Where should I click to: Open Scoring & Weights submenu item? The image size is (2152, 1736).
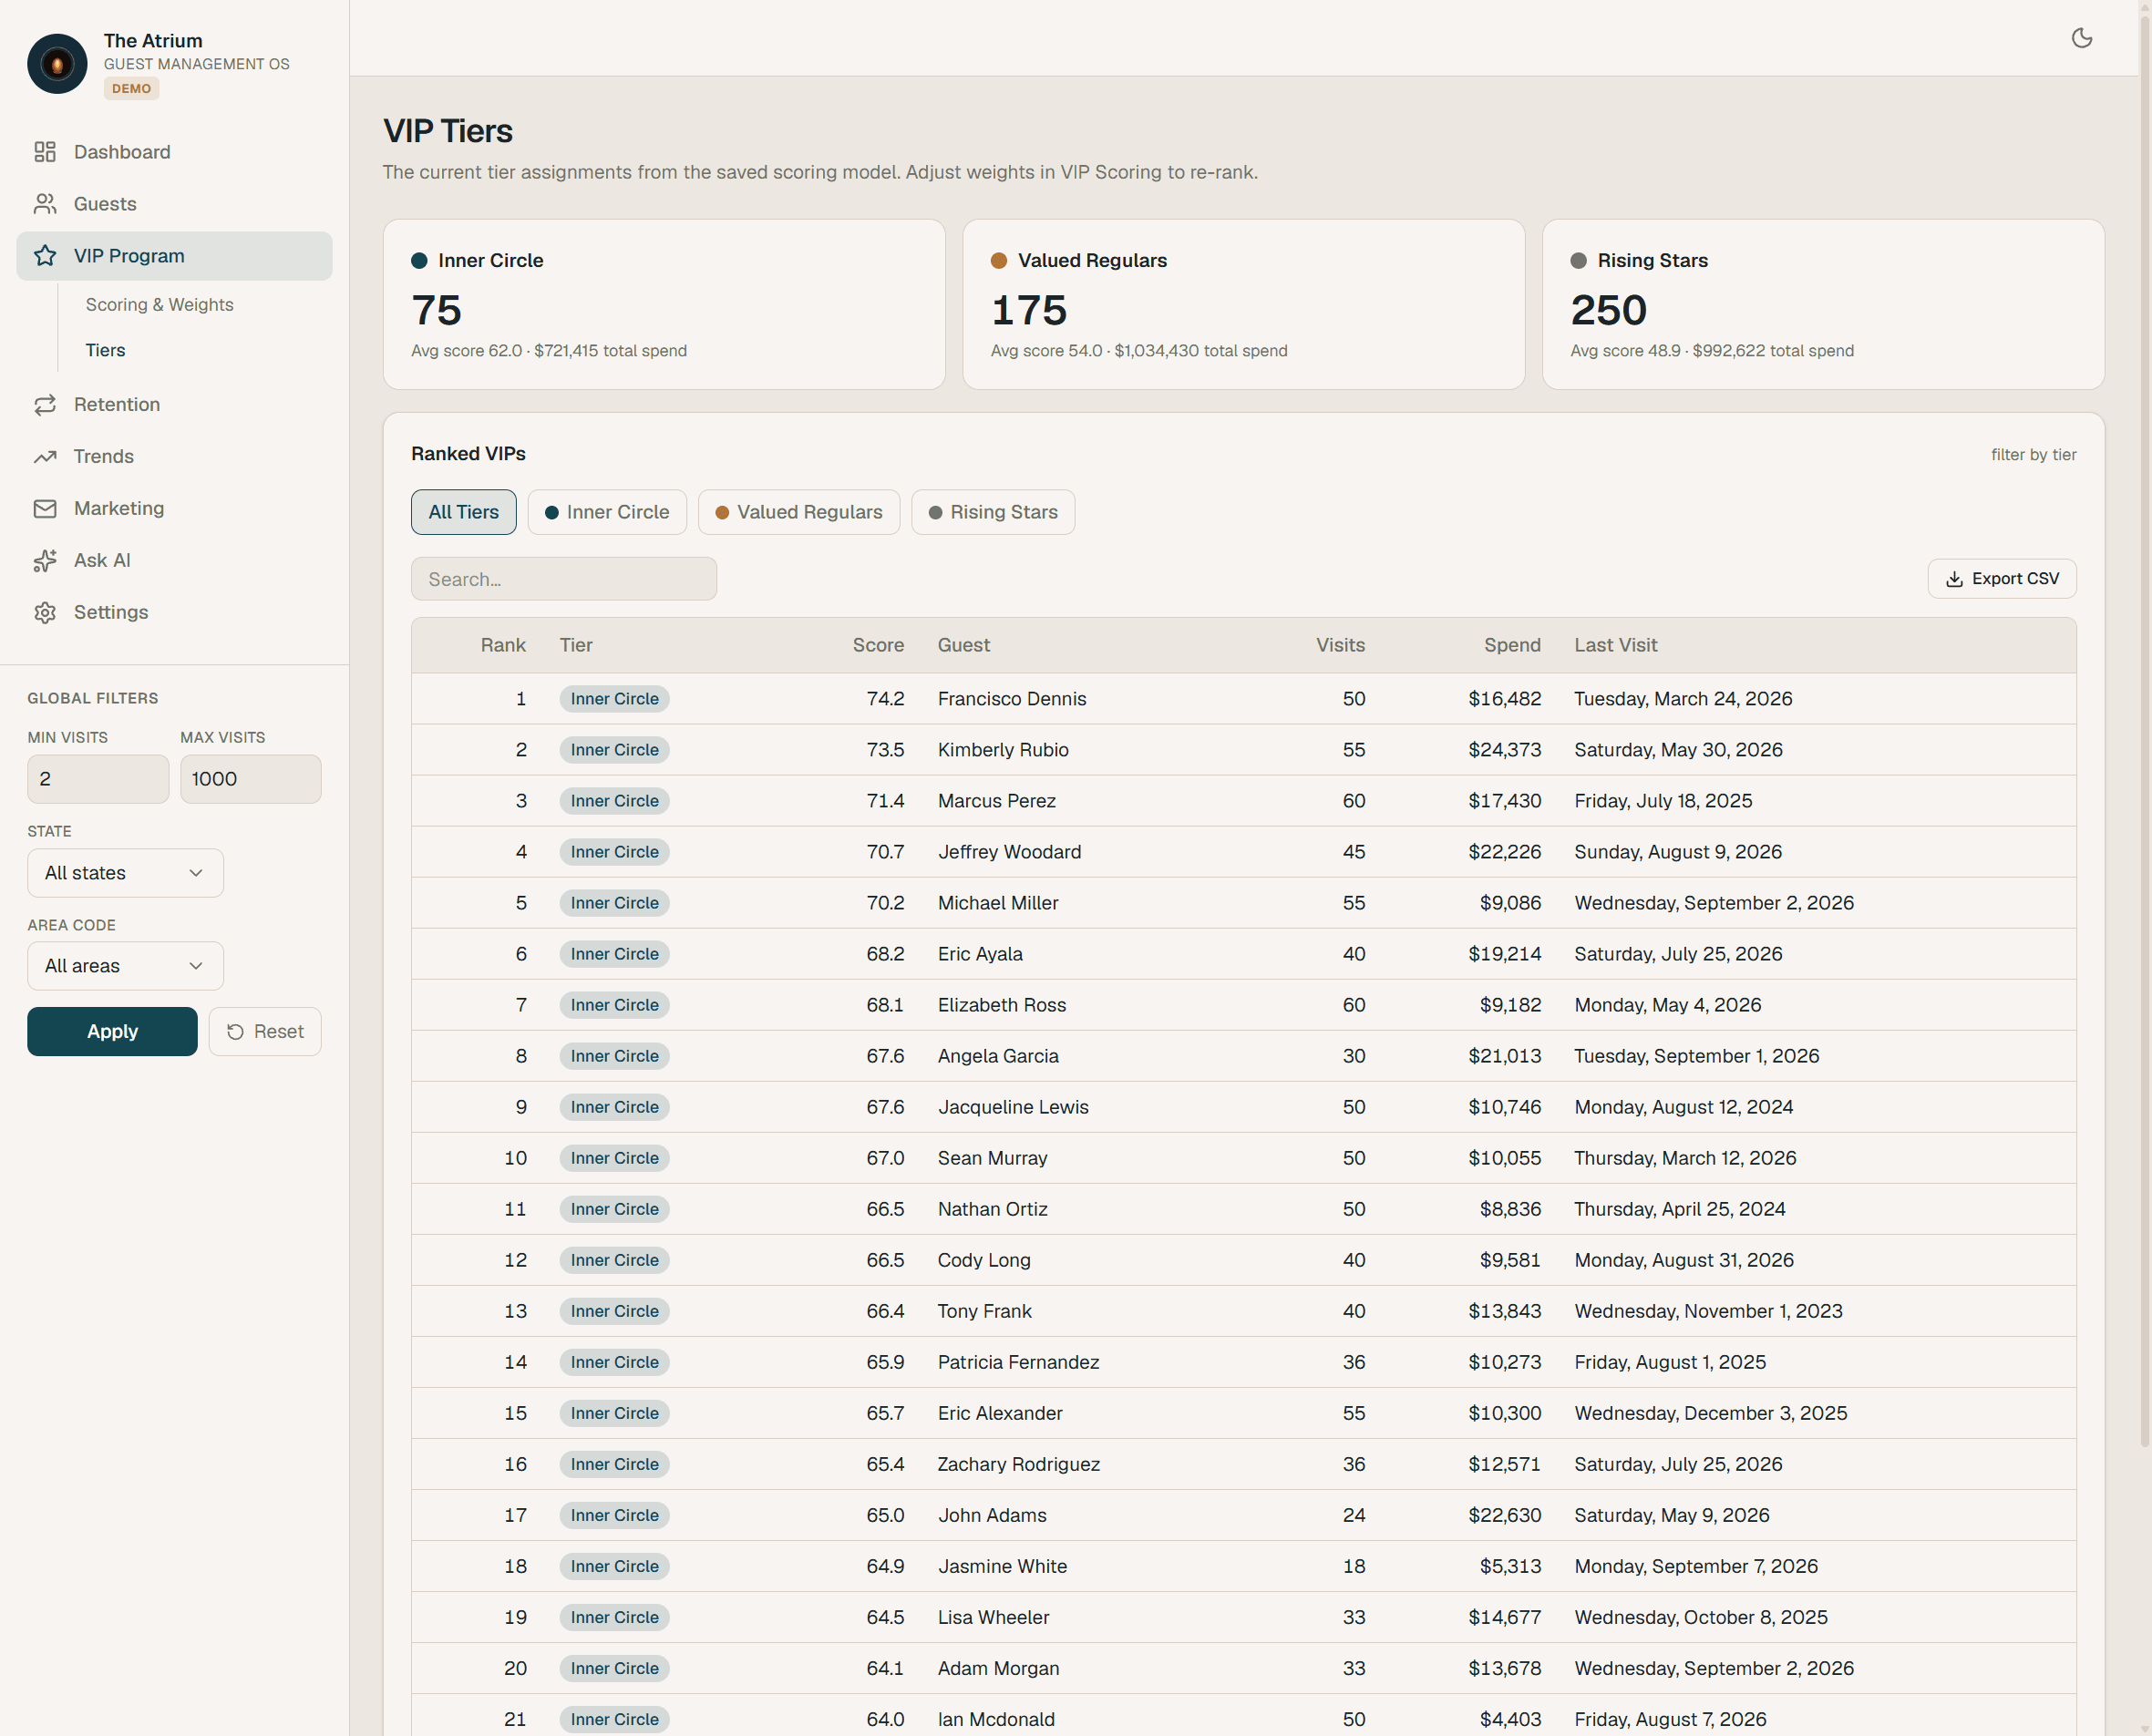[159, 305]
